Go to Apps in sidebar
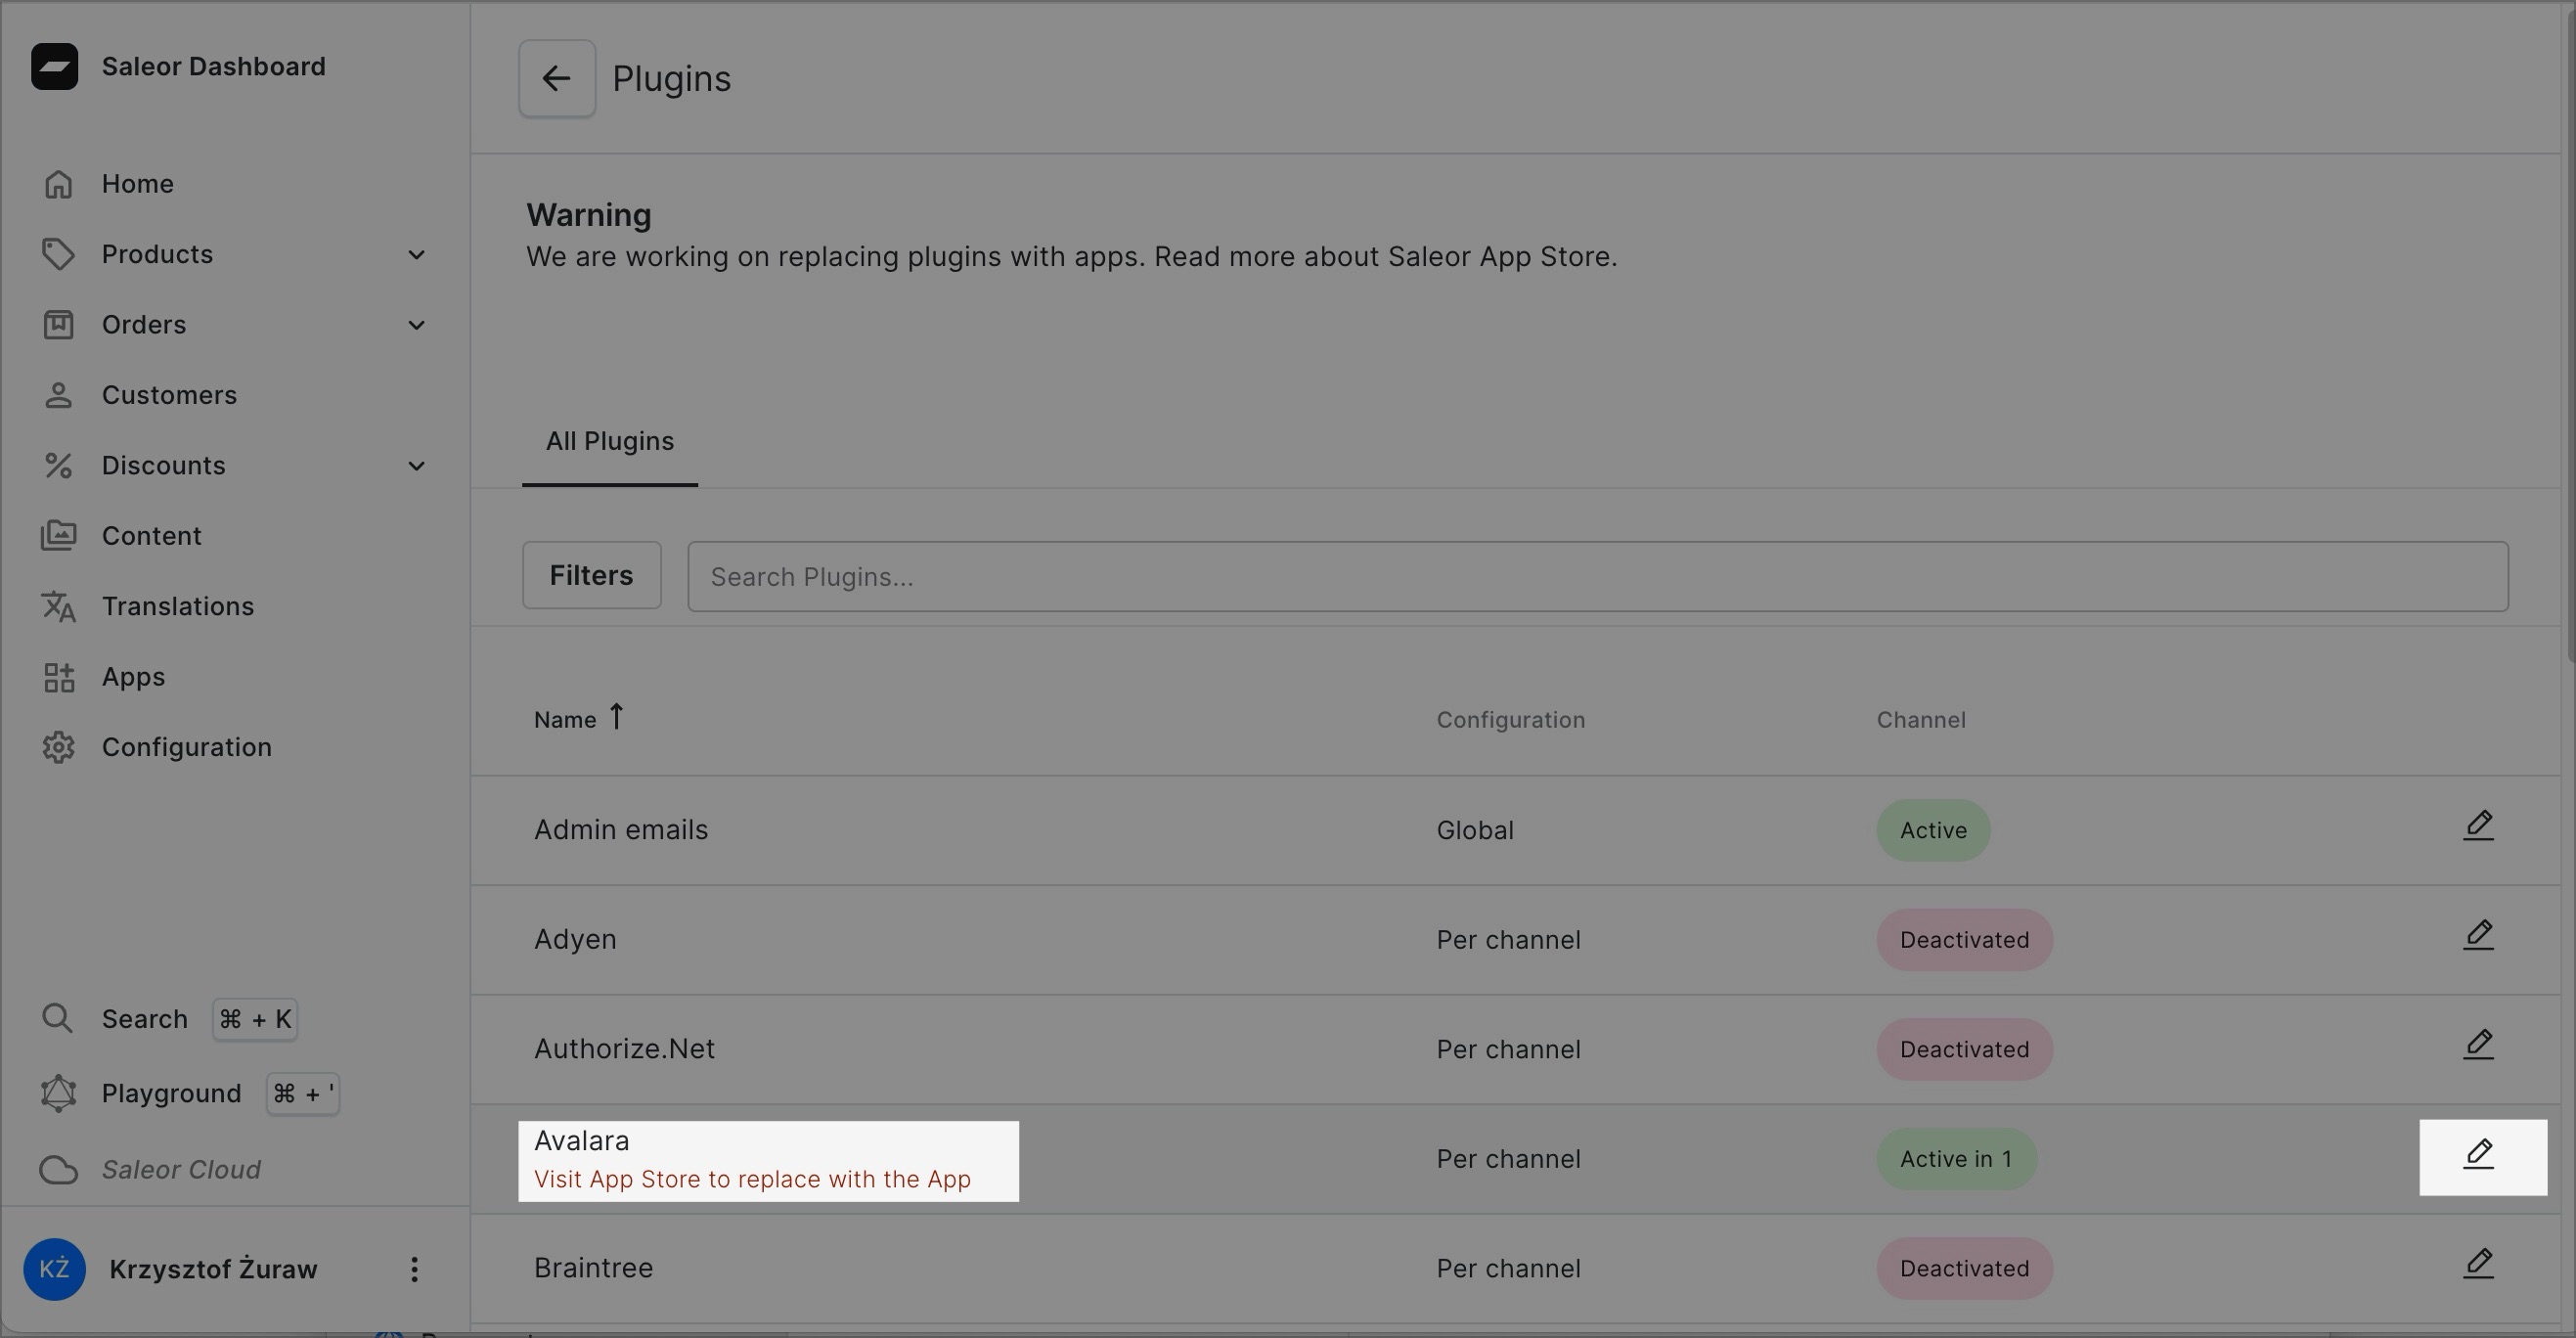 pyautogui.click(x=133, y=677)
